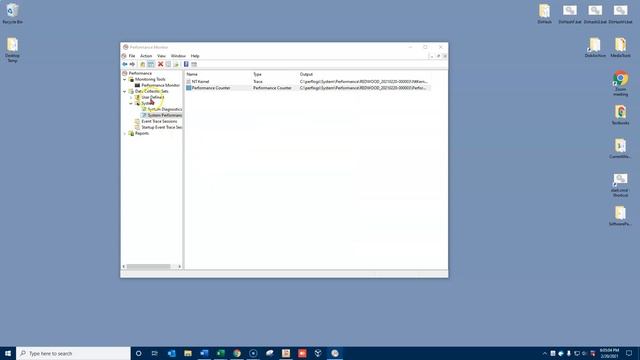Select the Performance Counter row name

pyautogui.click(x=211, y=88)
